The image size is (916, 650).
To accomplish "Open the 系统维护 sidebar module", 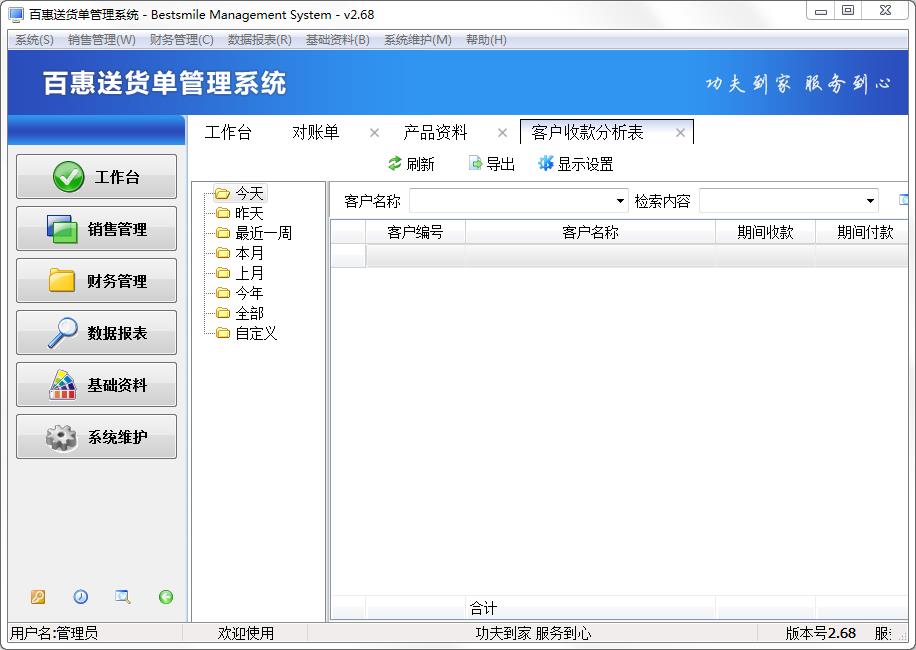I will [97, 437].
